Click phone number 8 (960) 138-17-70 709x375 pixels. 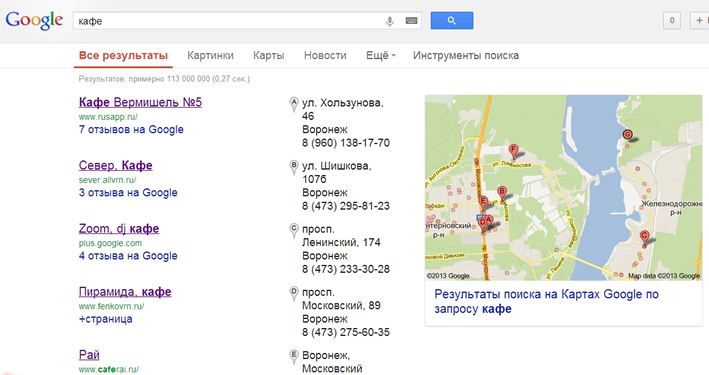[x=346, y=143]
